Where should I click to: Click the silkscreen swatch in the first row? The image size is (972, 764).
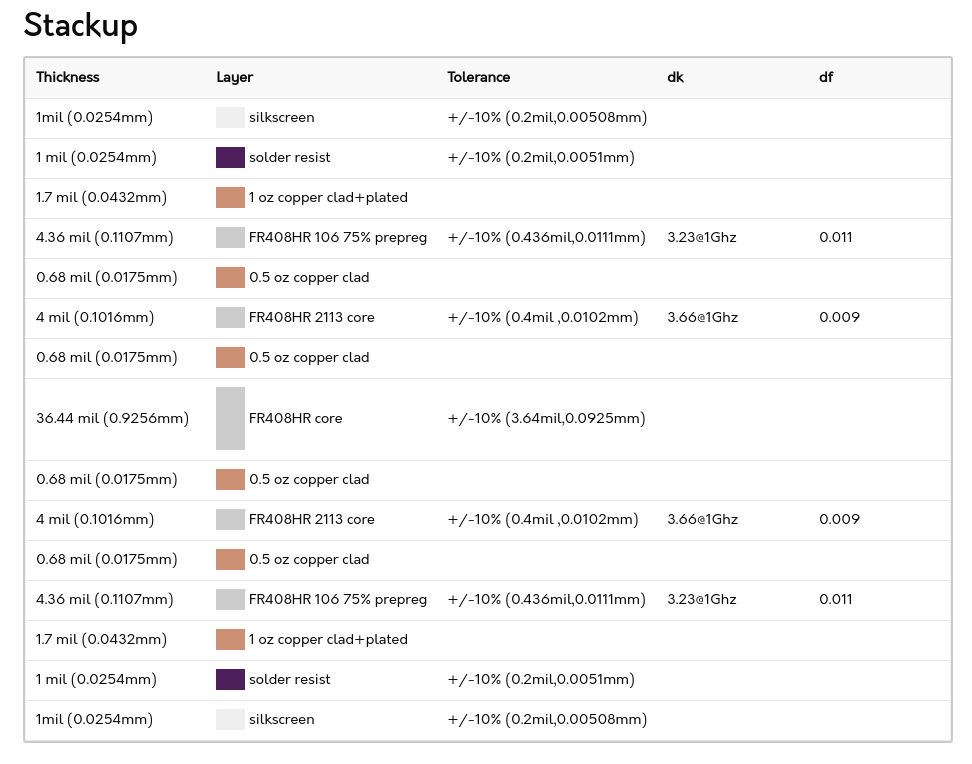coord(230,117)
